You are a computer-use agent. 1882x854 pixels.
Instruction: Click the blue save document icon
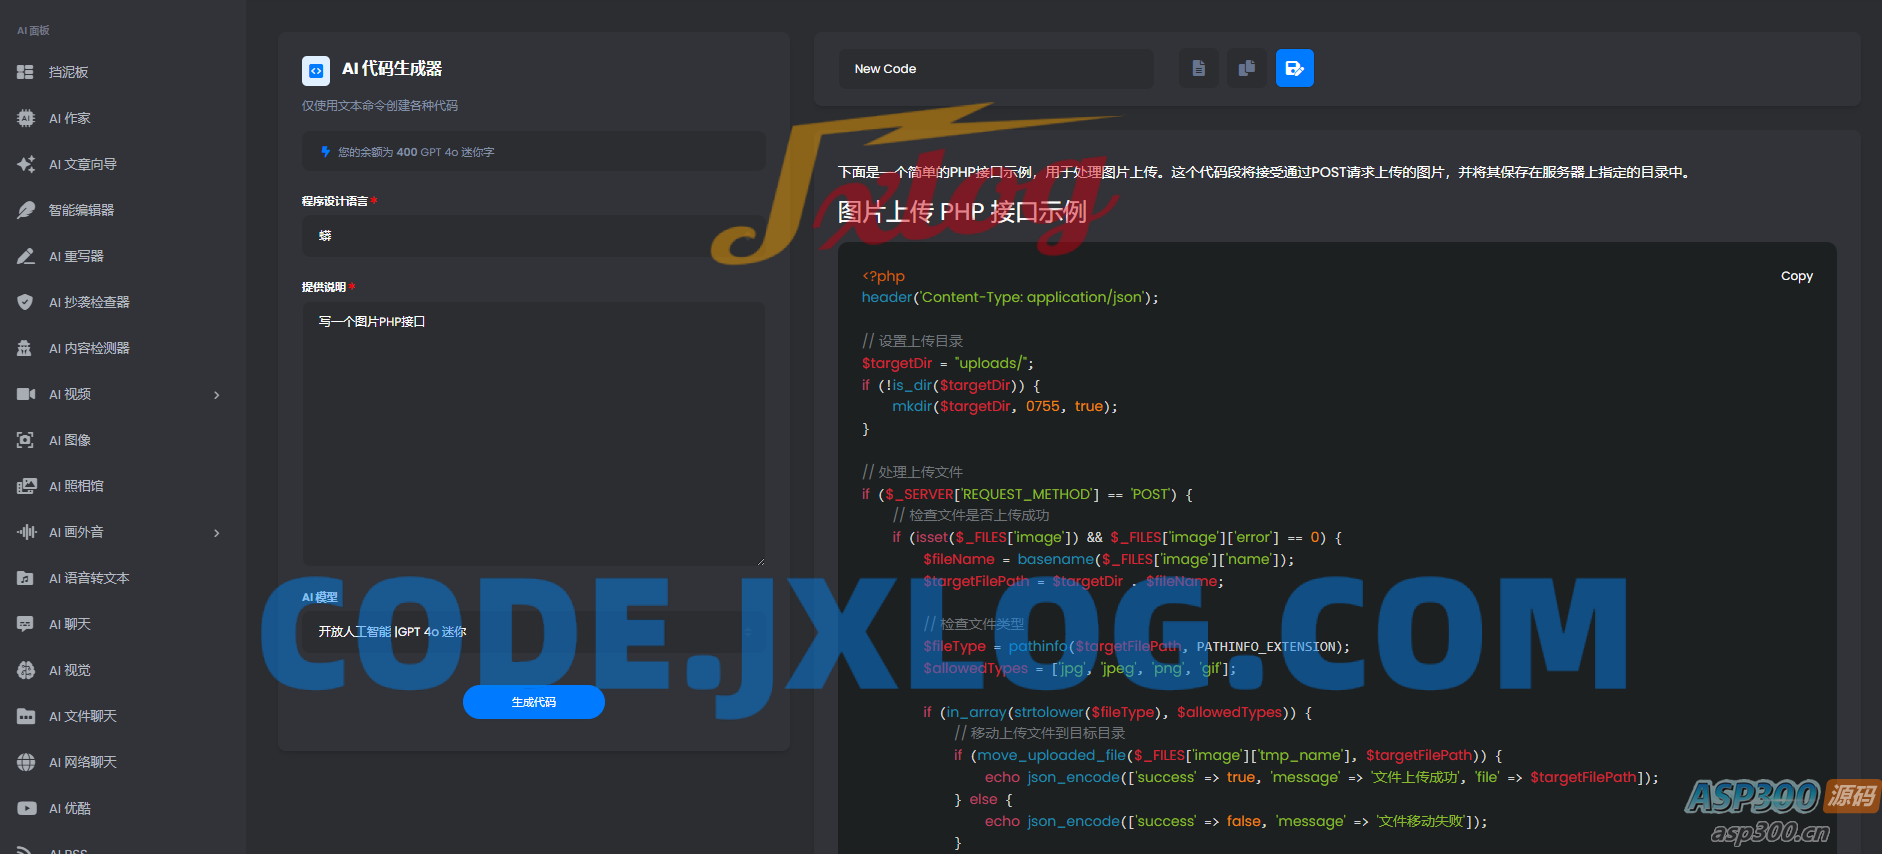pyautogui.click(x=1294, y=69)
